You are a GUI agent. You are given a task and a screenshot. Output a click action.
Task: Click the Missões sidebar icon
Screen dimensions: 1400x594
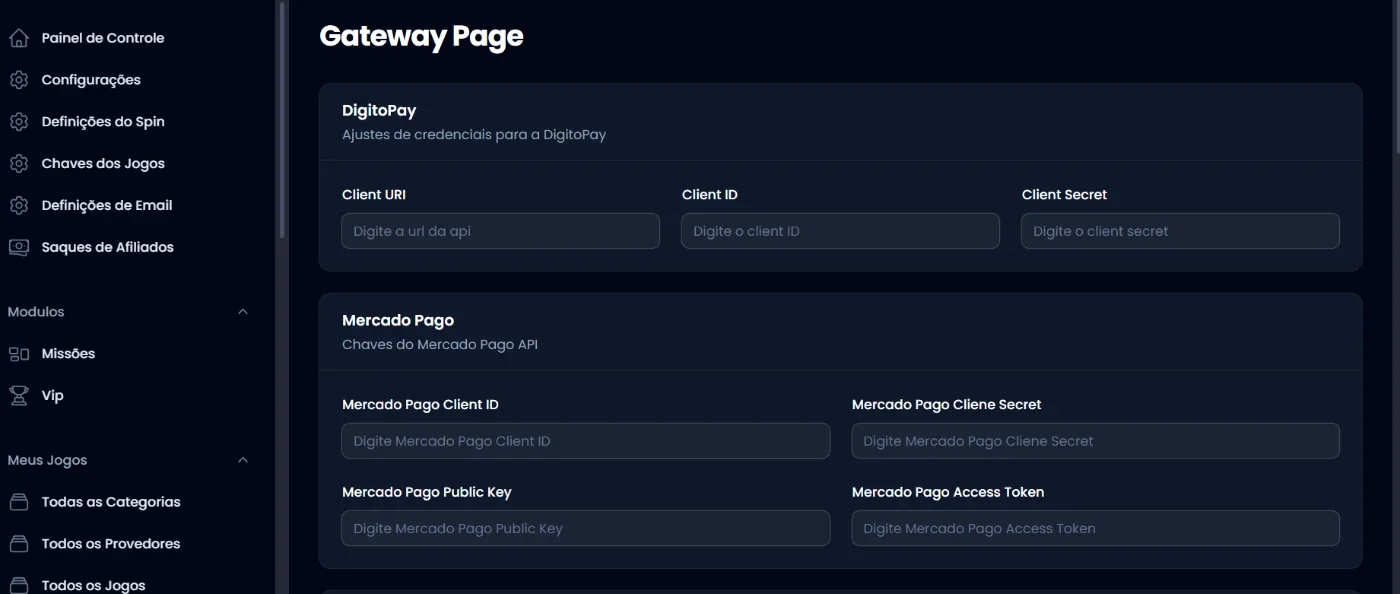(18, 354)
